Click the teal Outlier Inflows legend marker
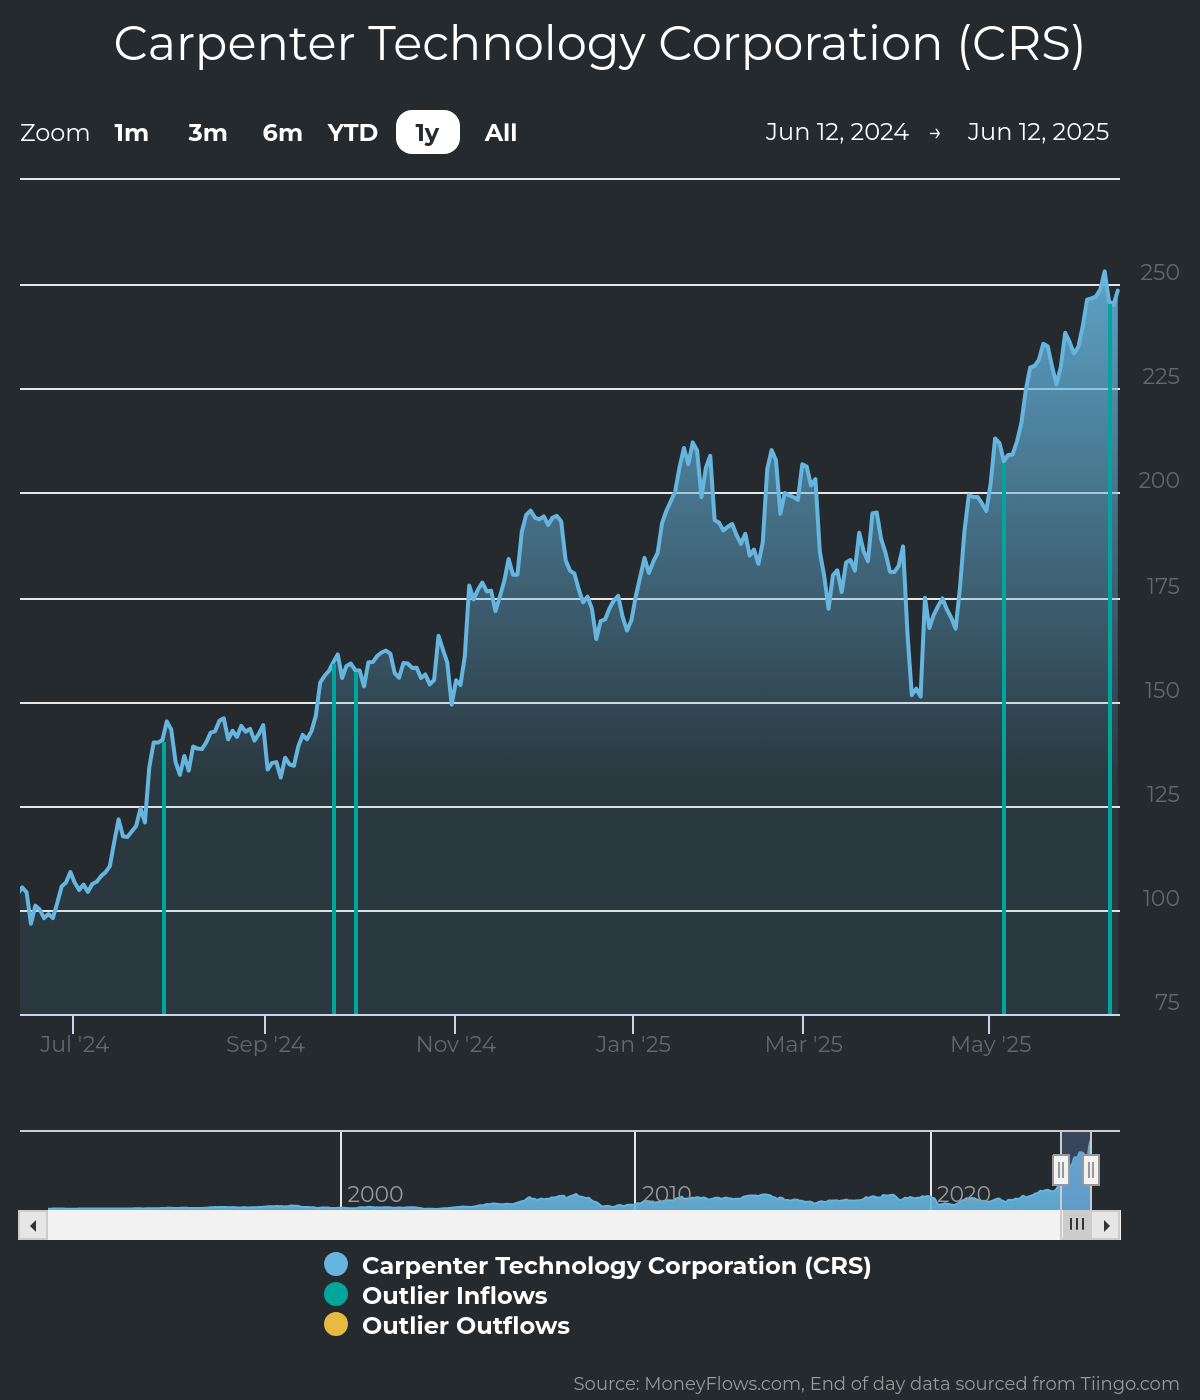 pyautogui.click(x=336, y=1295)
